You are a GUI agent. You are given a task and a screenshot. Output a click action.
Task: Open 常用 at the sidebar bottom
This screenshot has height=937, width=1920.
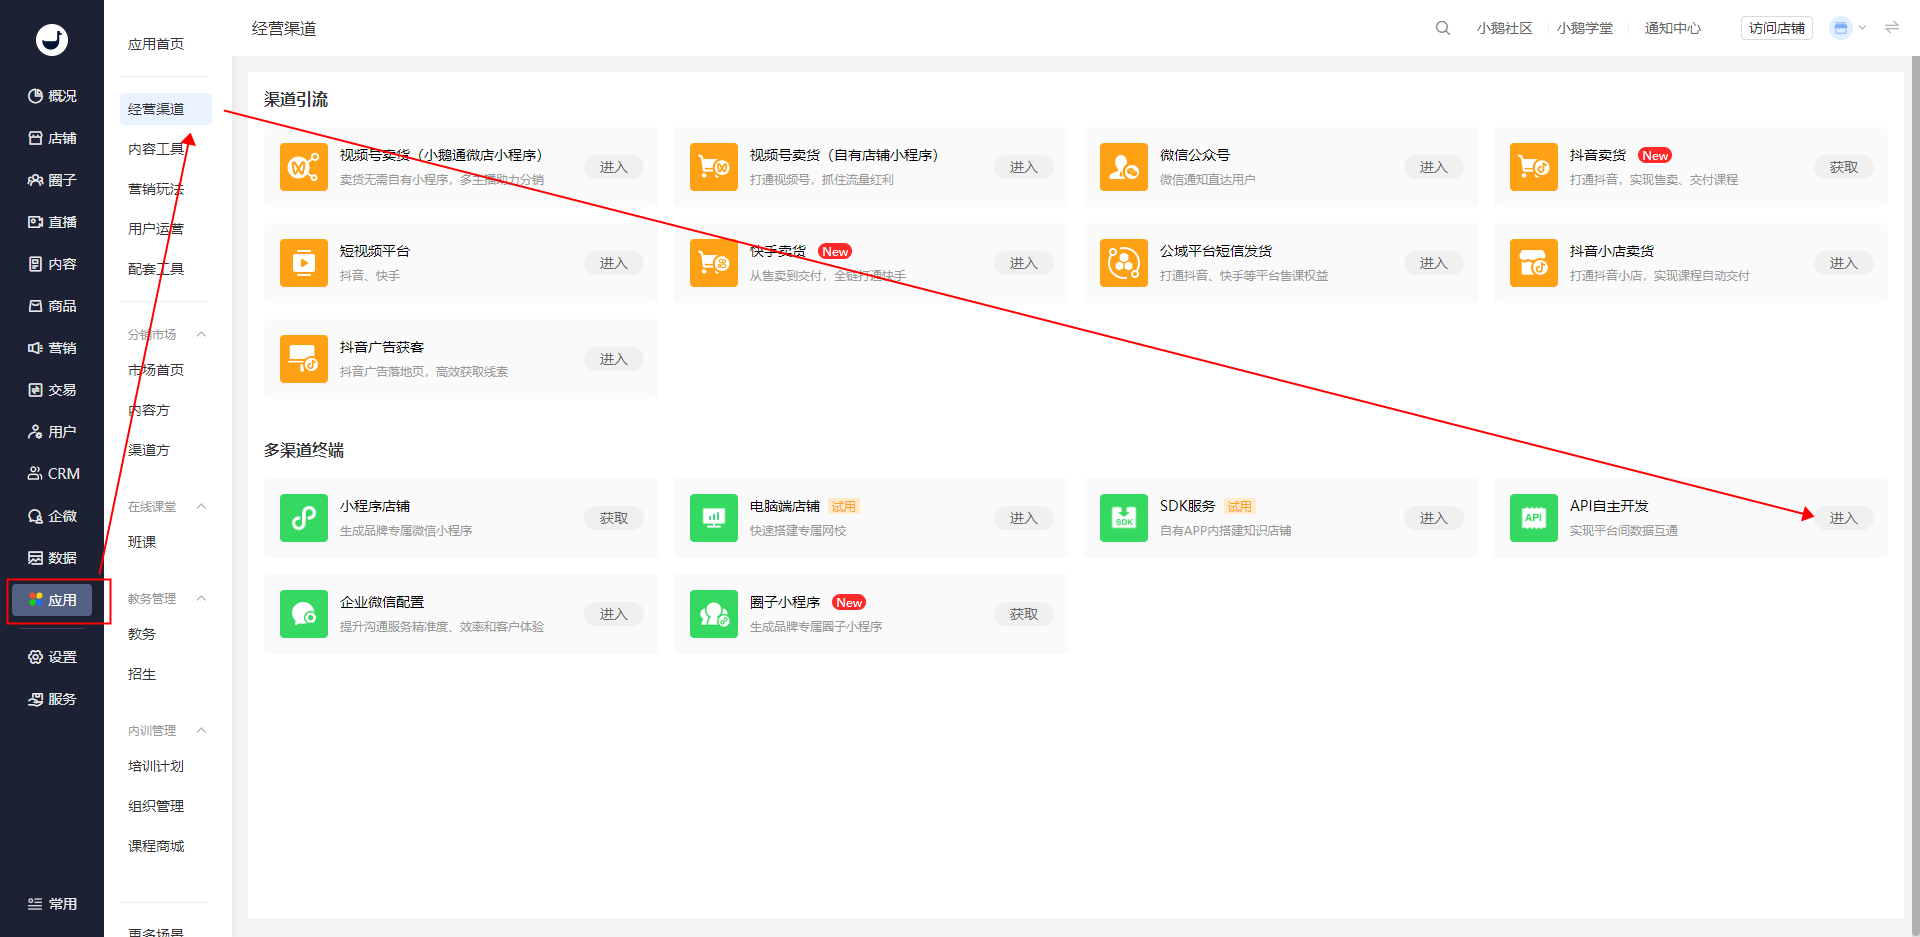(52, 904)
